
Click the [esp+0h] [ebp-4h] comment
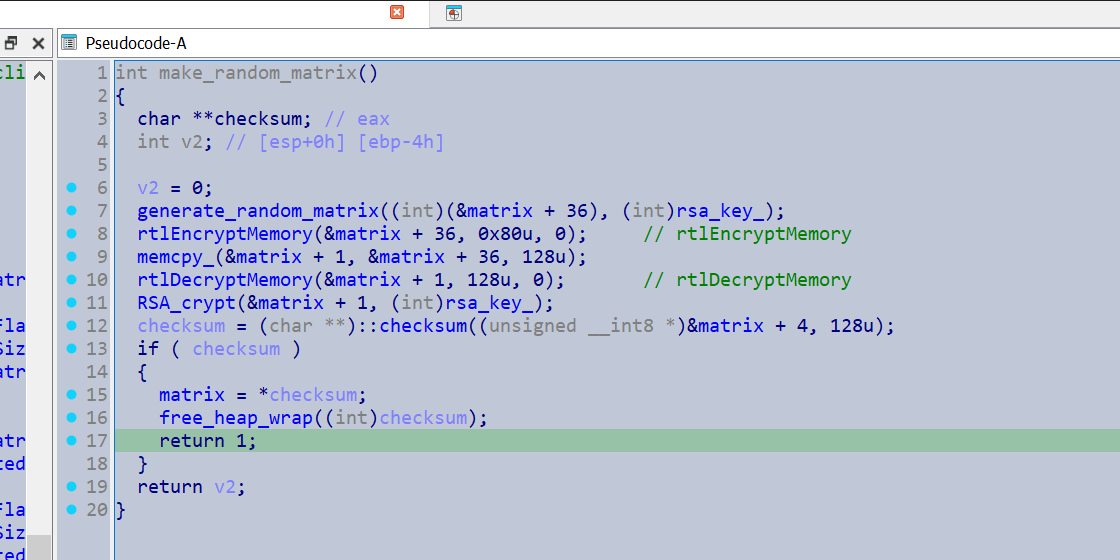[x=334, y=141]
